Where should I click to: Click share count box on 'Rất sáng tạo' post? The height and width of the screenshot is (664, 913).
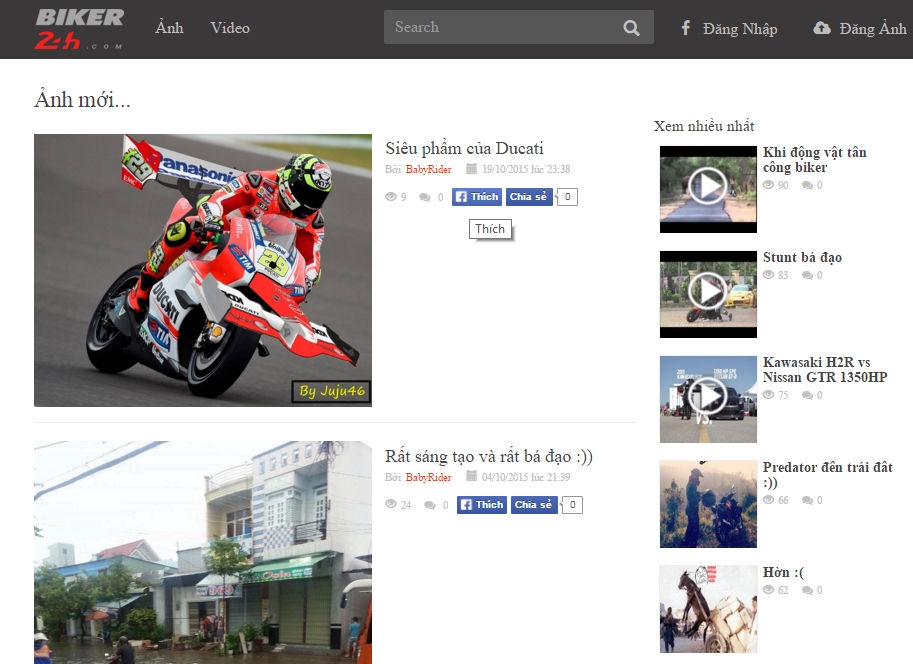click(572, 504)
